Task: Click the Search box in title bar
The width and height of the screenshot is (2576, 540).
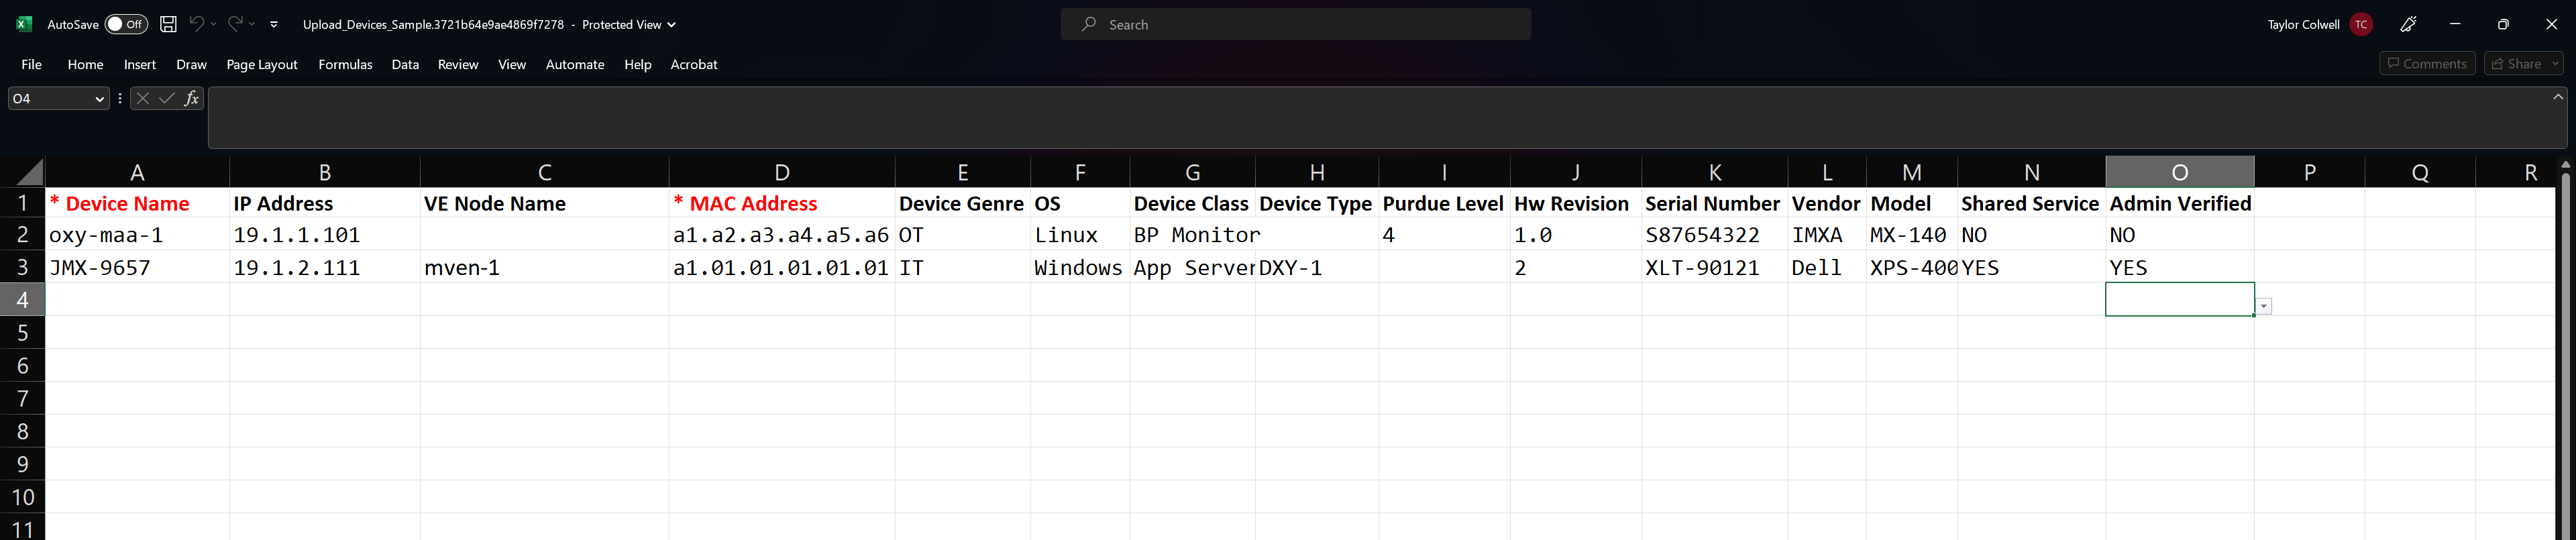Action: pyautogui.click(x=1295, y=24)
